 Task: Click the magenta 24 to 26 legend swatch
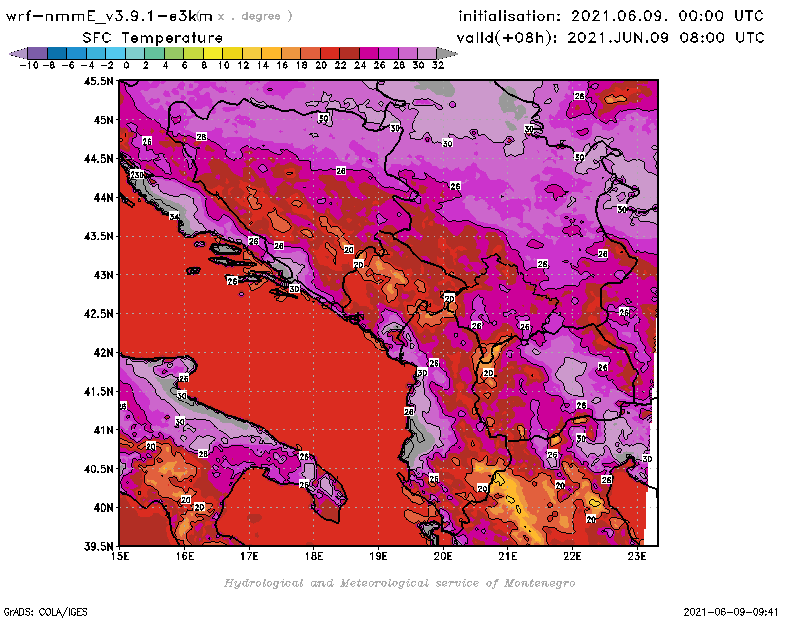pos(369,53)
